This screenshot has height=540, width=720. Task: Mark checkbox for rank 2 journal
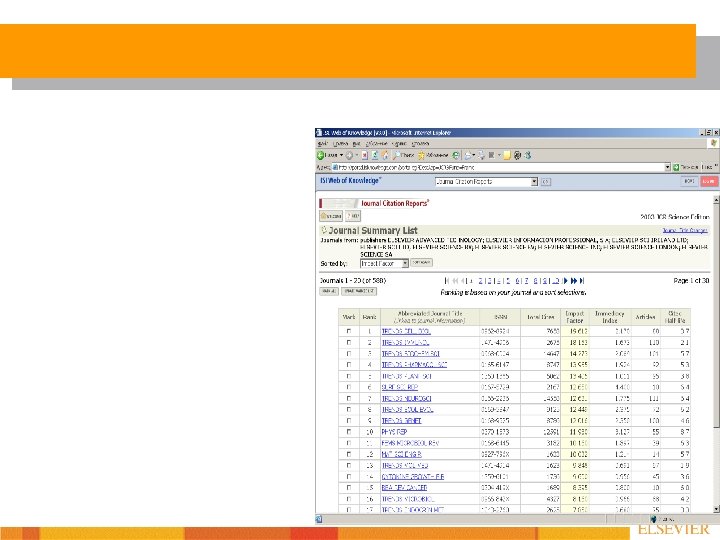(x=349, y=343)
